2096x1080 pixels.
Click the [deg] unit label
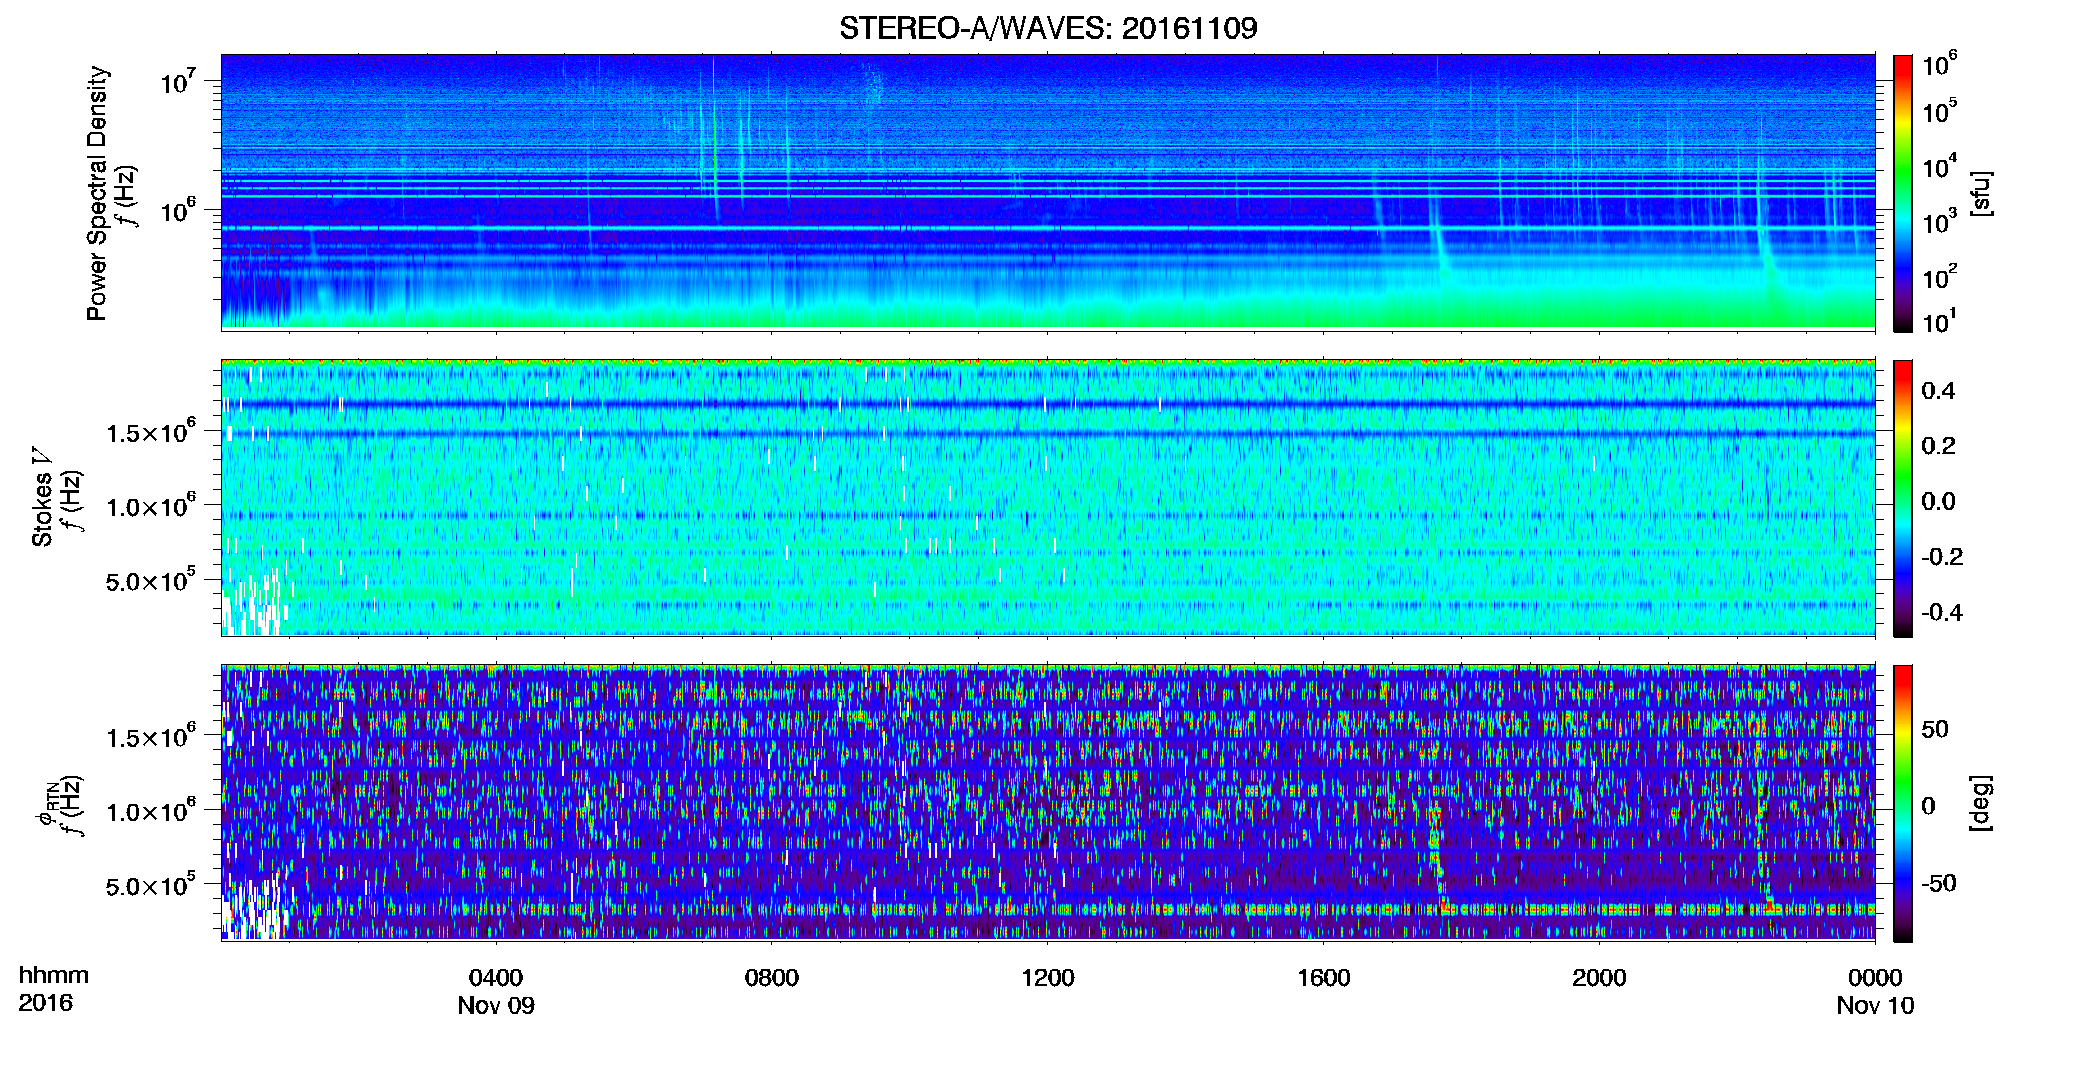coord(1981,803)
